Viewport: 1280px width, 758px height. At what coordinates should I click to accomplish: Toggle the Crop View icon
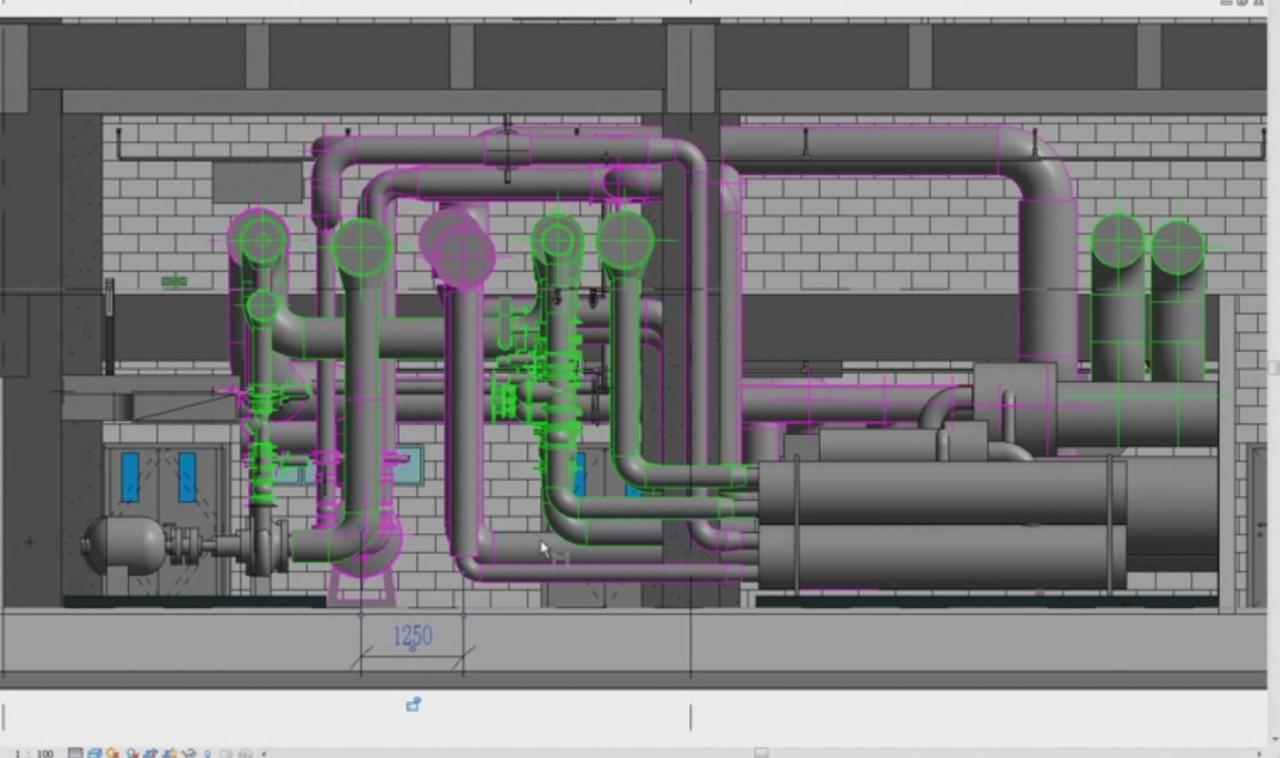tap(150, 753)
